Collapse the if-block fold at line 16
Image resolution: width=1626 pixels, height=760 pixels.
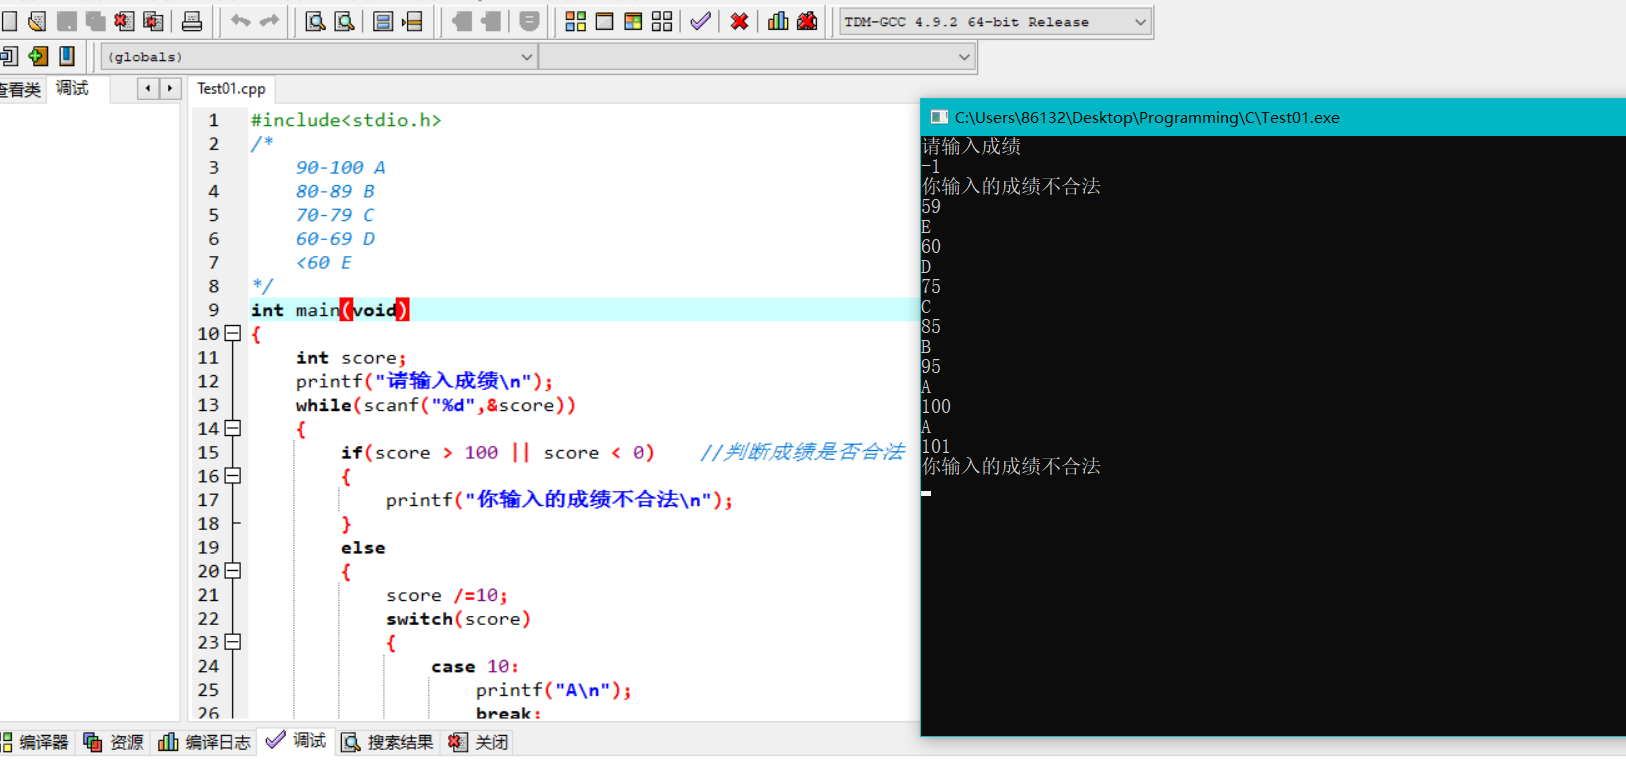(x=233, y=476)
